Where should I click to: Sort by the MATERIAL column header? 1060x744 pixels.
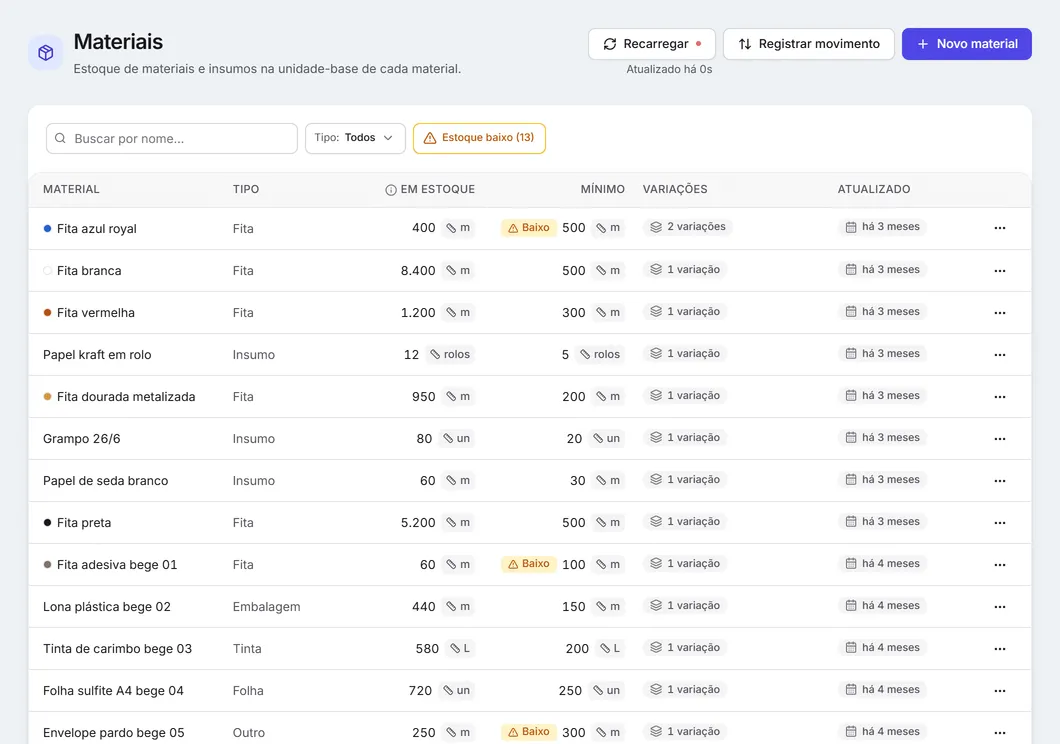point(71,190)
